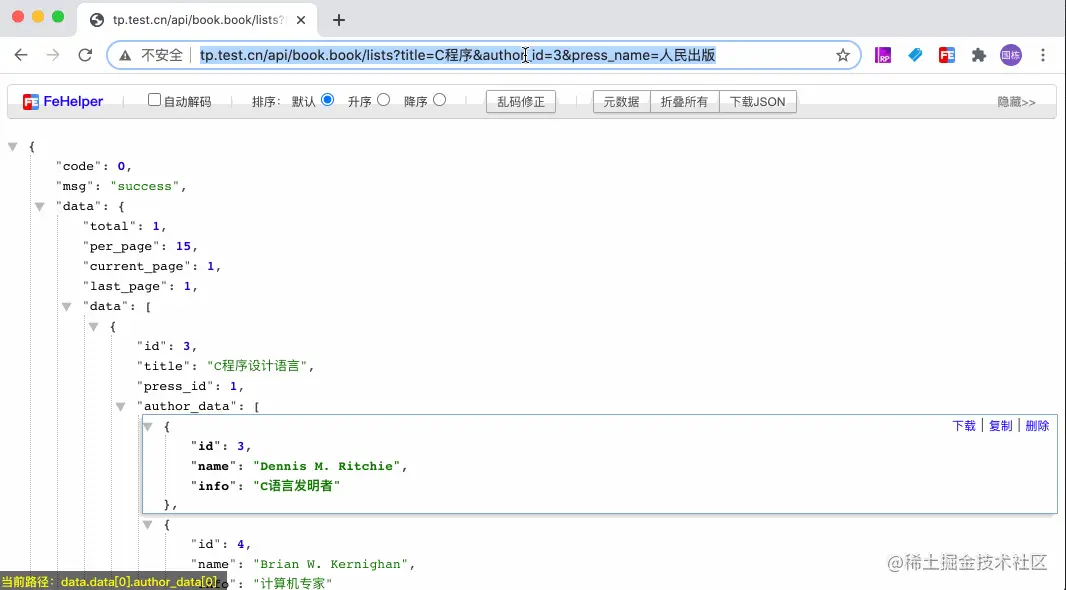Open the Chrome three-dot menu

coord(1043,55)
